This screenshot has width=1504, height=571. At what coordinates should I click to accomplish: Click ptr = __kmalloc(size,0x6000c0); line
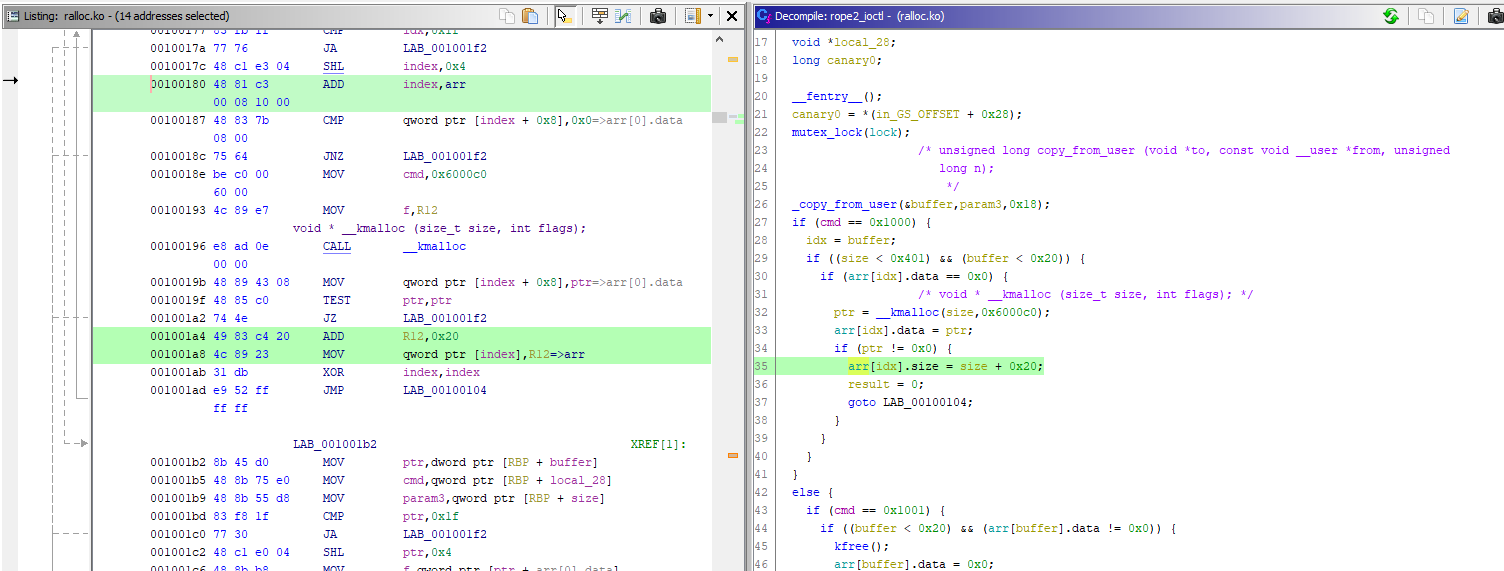[x=942, y=312]
